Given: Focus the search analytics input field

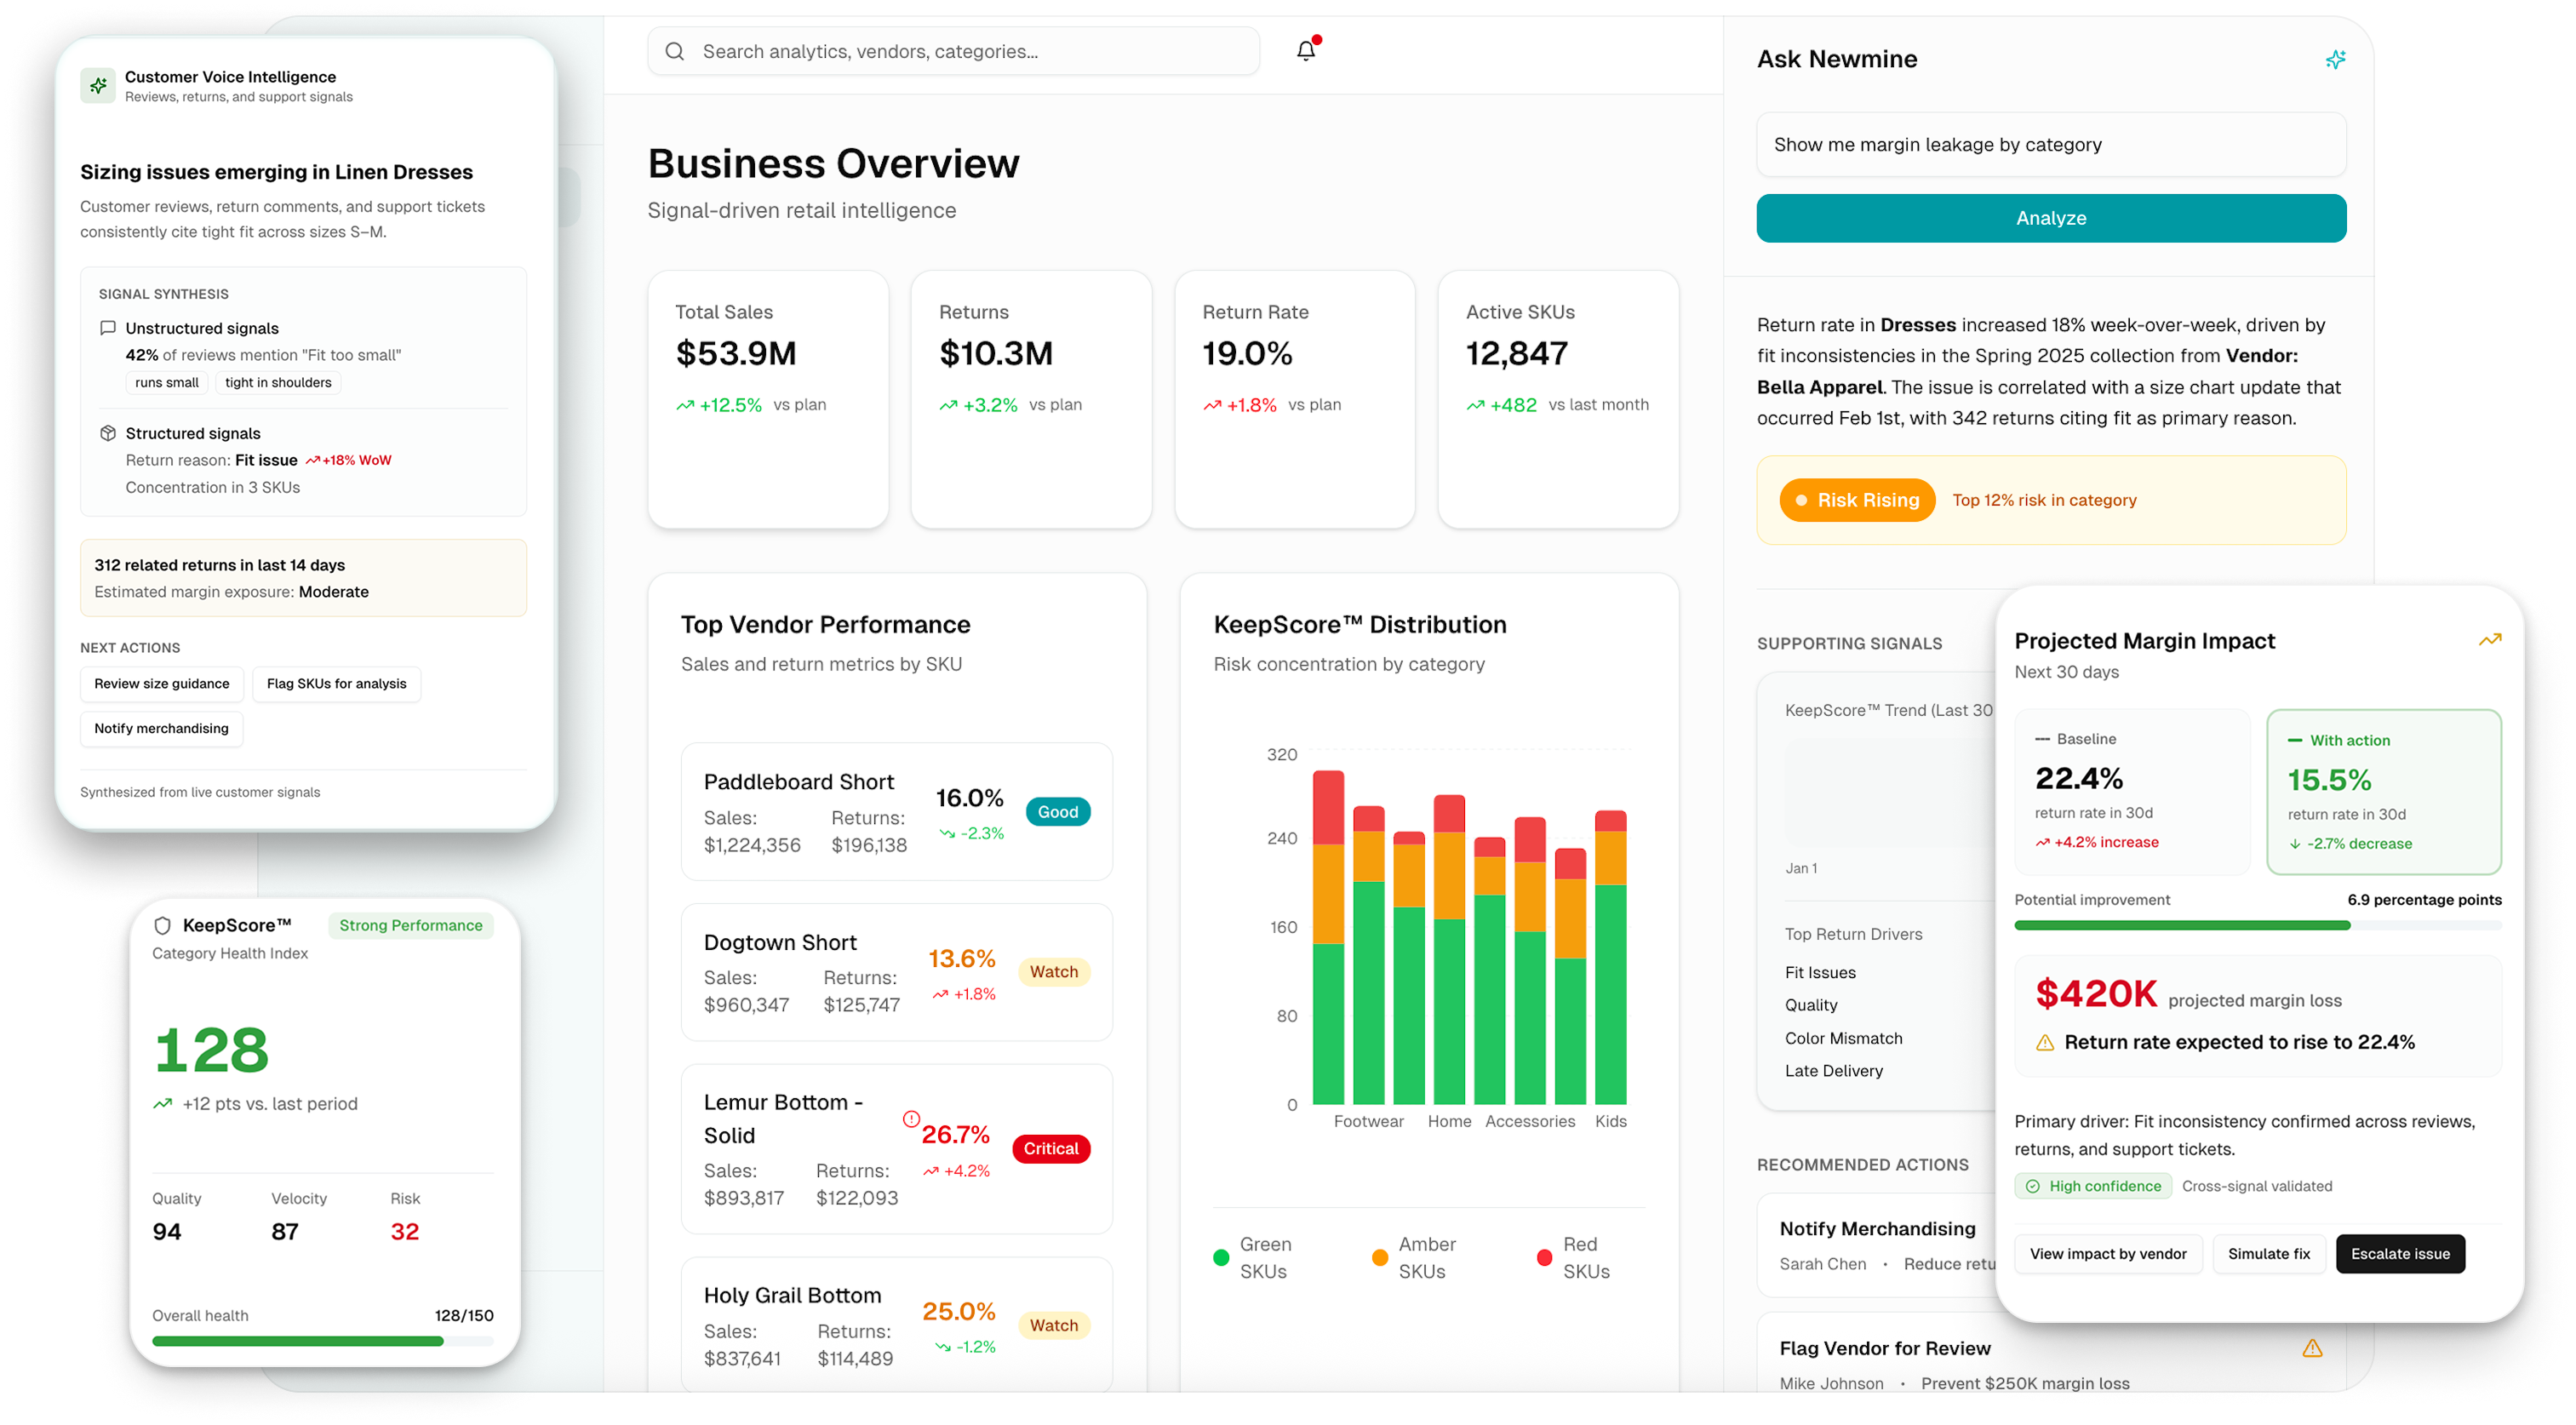Looking at the screenshot, I should click(960, 51).
